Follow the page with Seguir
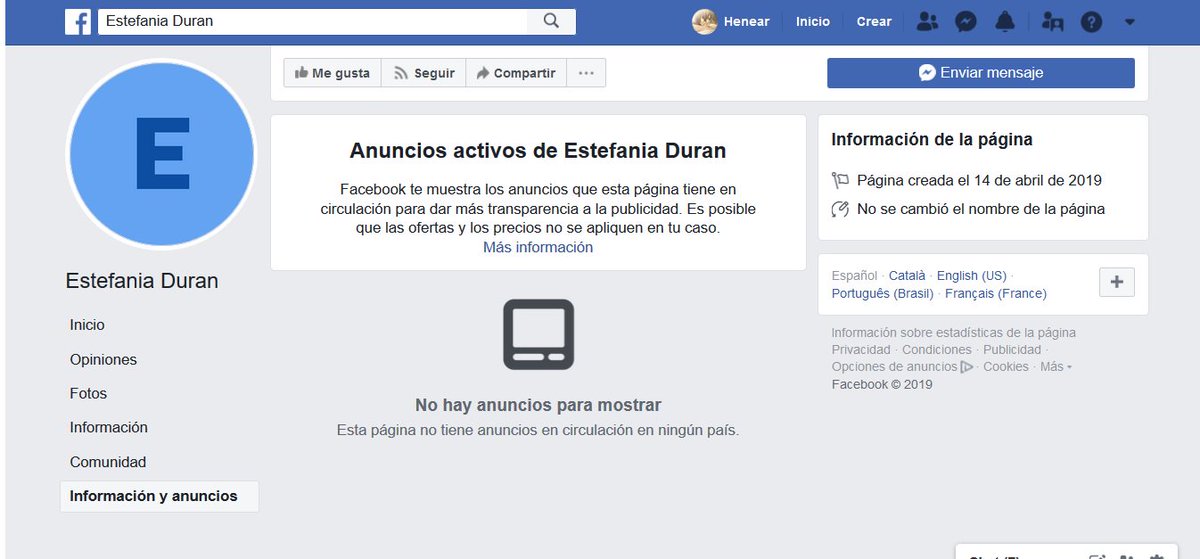The height and width of the screenshot is (559, 1200). tap(424, 73)
